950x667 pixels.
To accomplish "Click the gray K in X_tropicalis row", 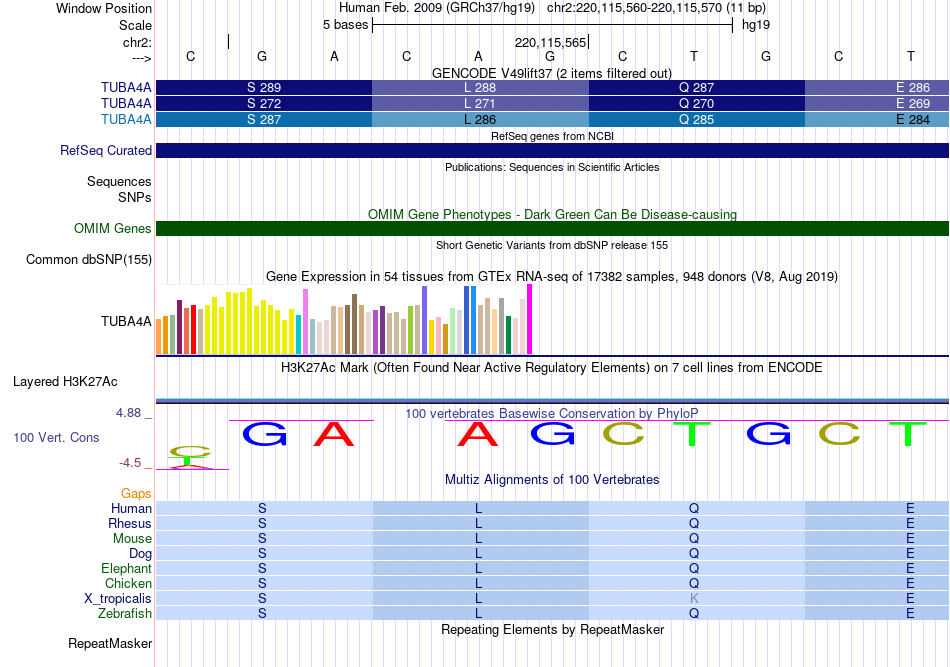I will (694, 599).
